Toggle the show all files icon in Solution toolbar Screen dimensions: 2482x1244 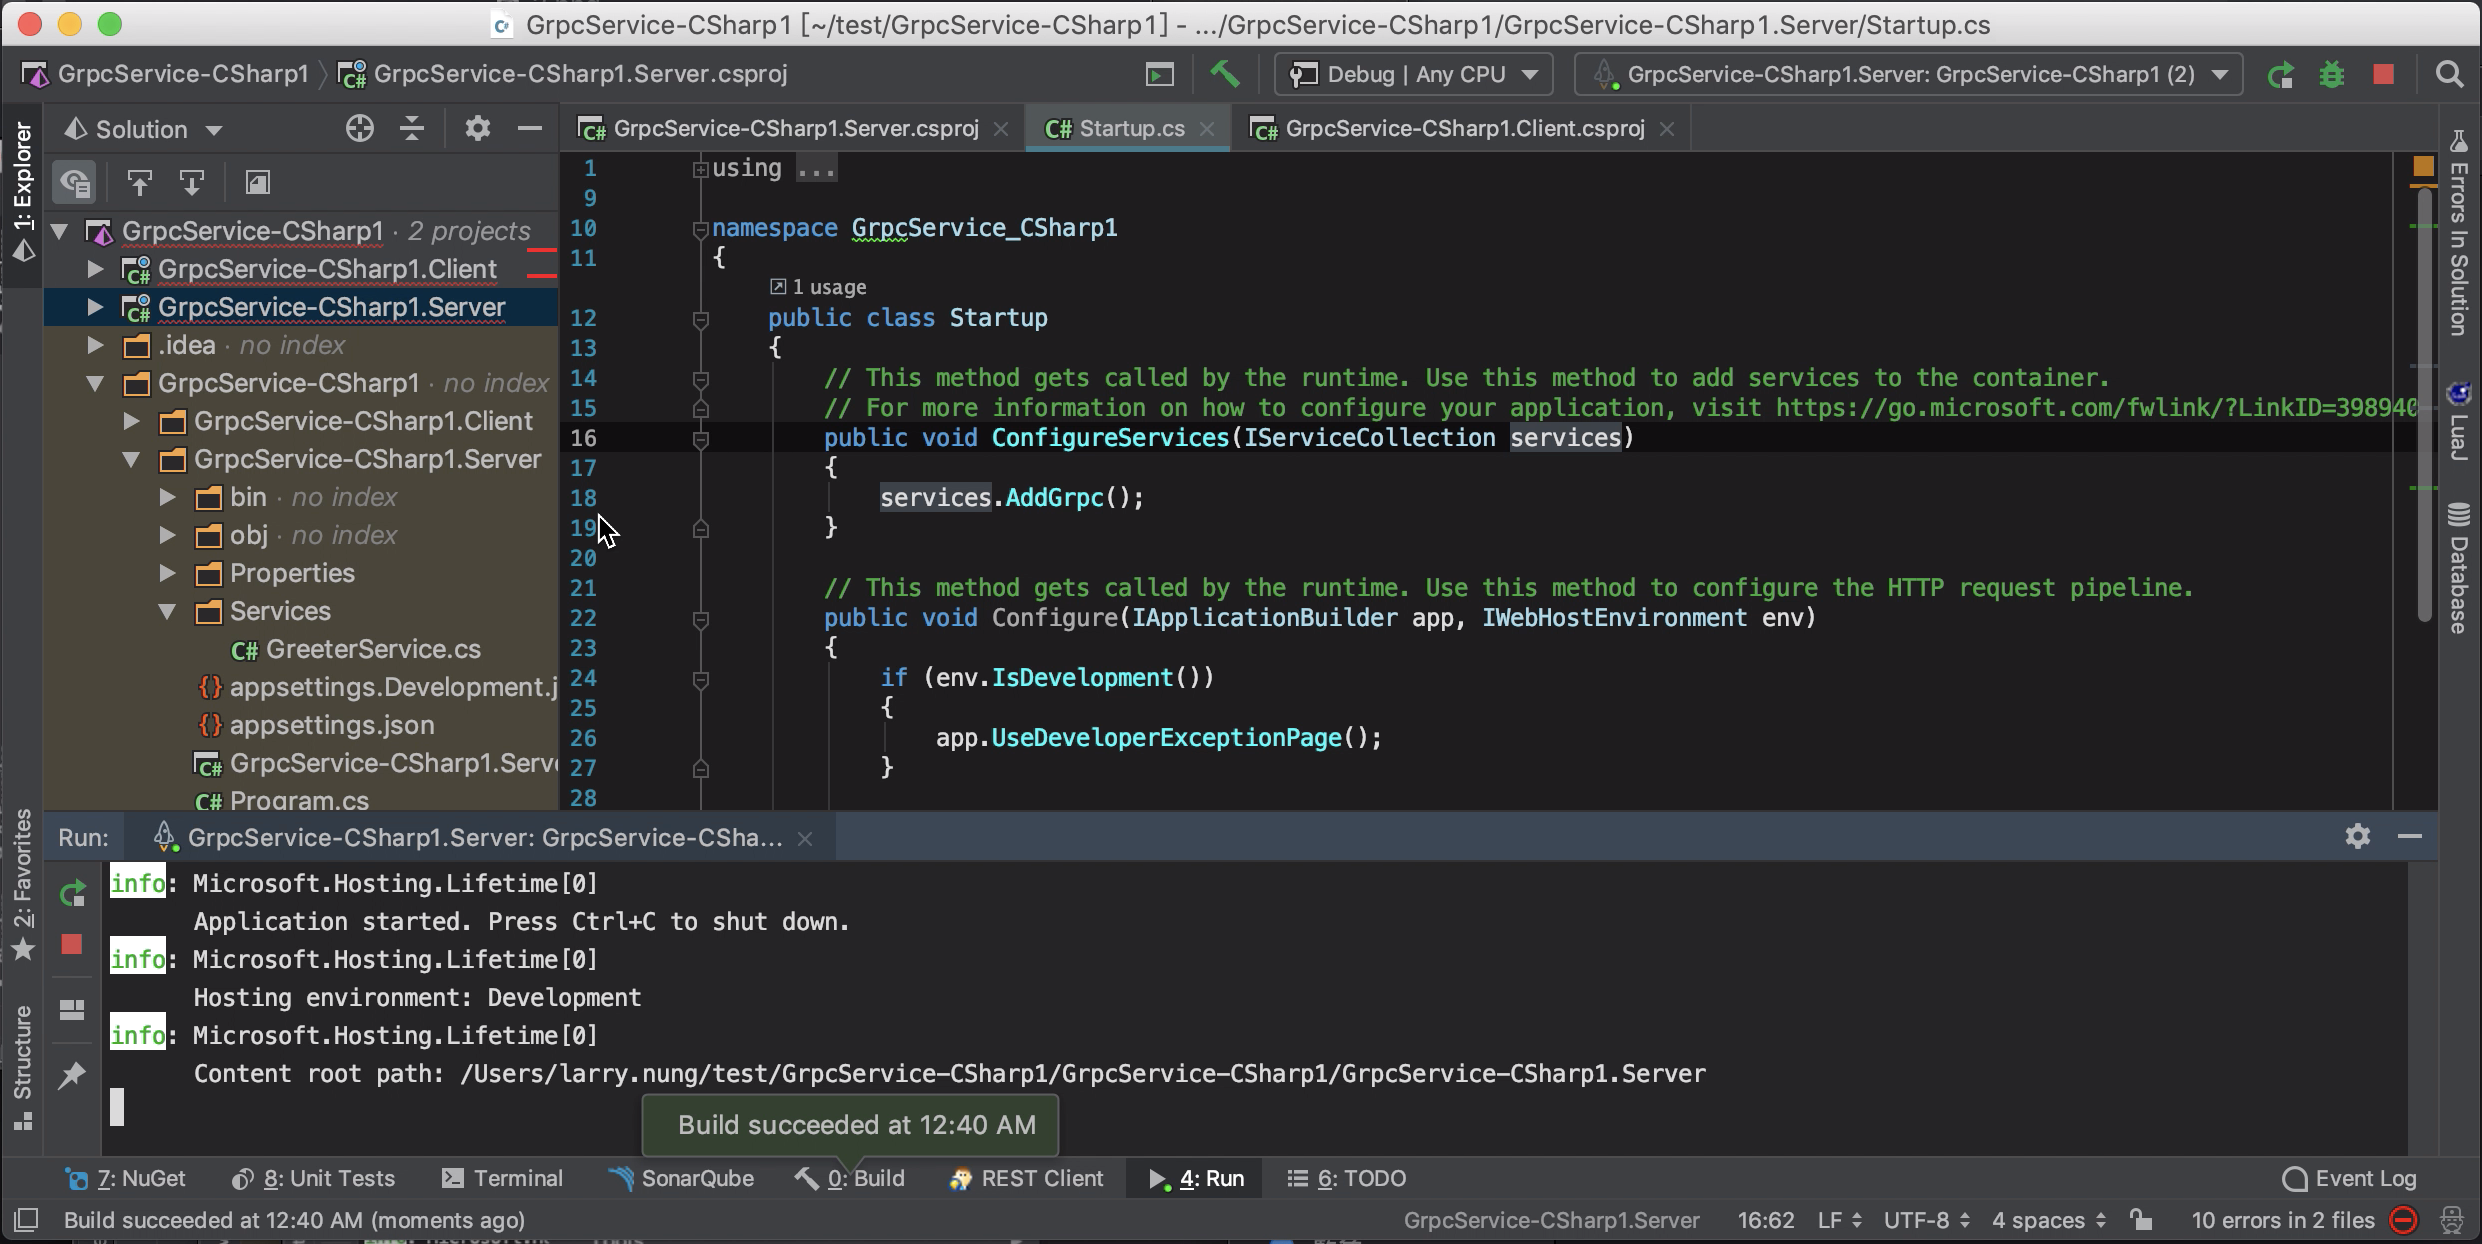[x=74, y=182]
